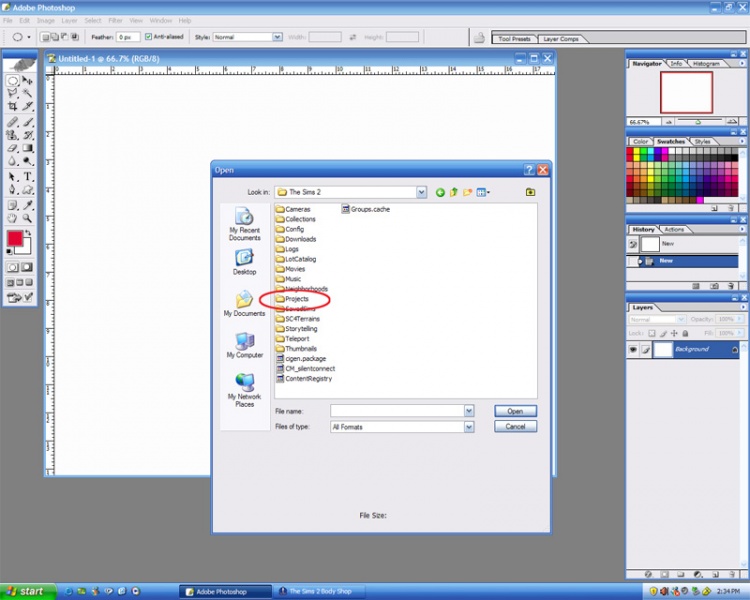The width and height of the screenshot is (750, 600).
Task: Create new folder in Open dialog
Action: pyautogui.click(x=467, y=192)
